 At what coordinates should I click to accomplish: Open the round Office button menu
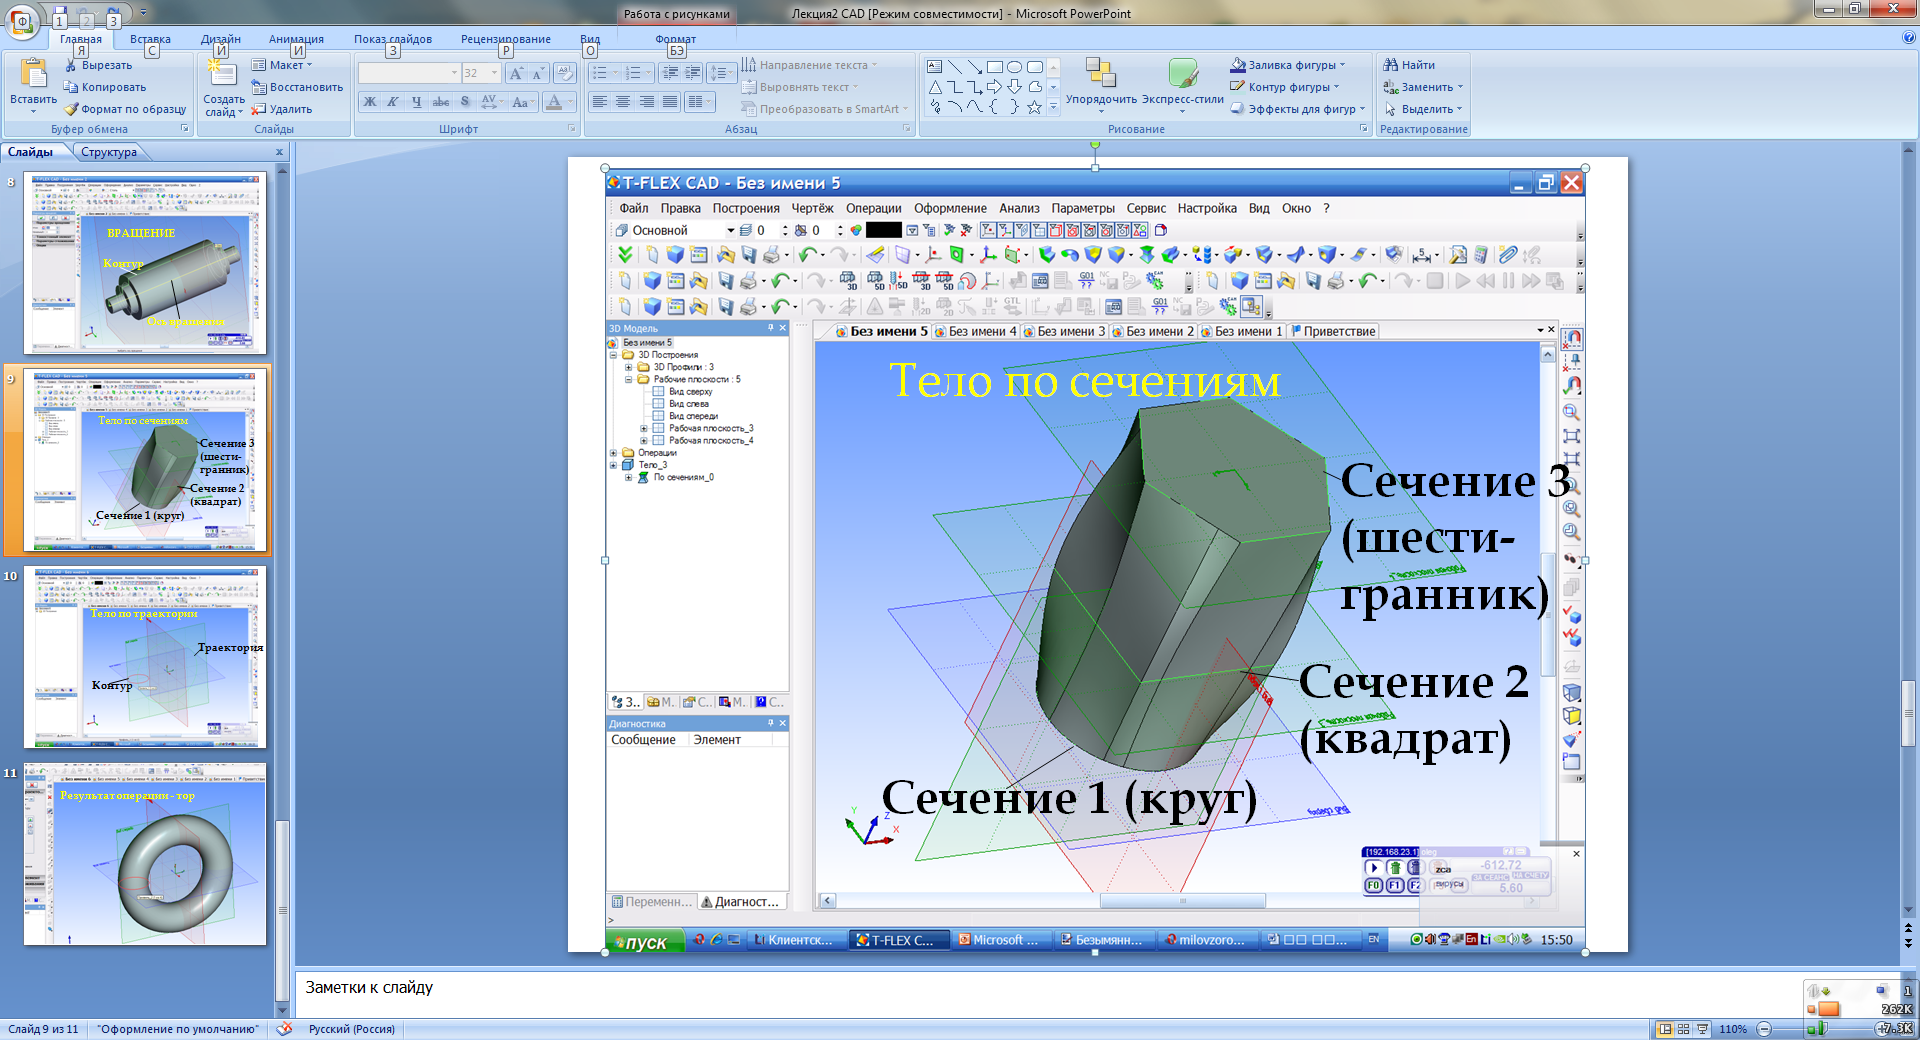[22, 20]
